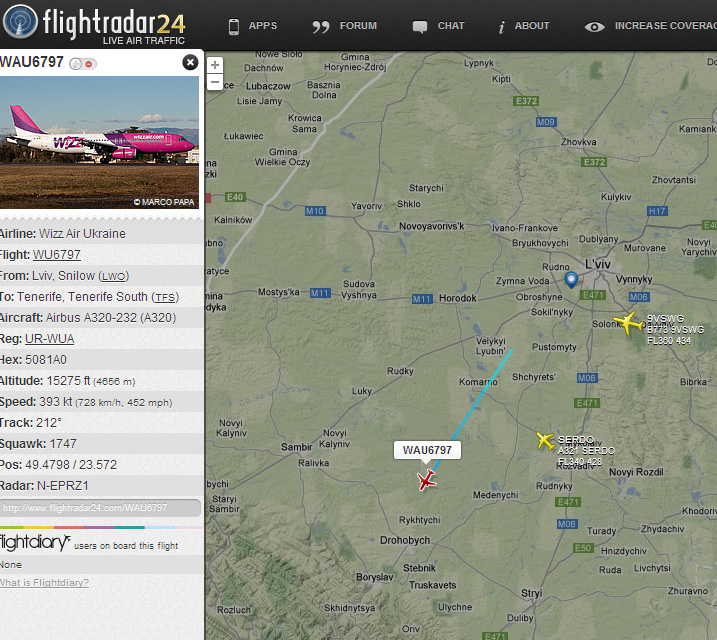
Task: Click the Forum quotation marks icon
Action: [321, 27]
